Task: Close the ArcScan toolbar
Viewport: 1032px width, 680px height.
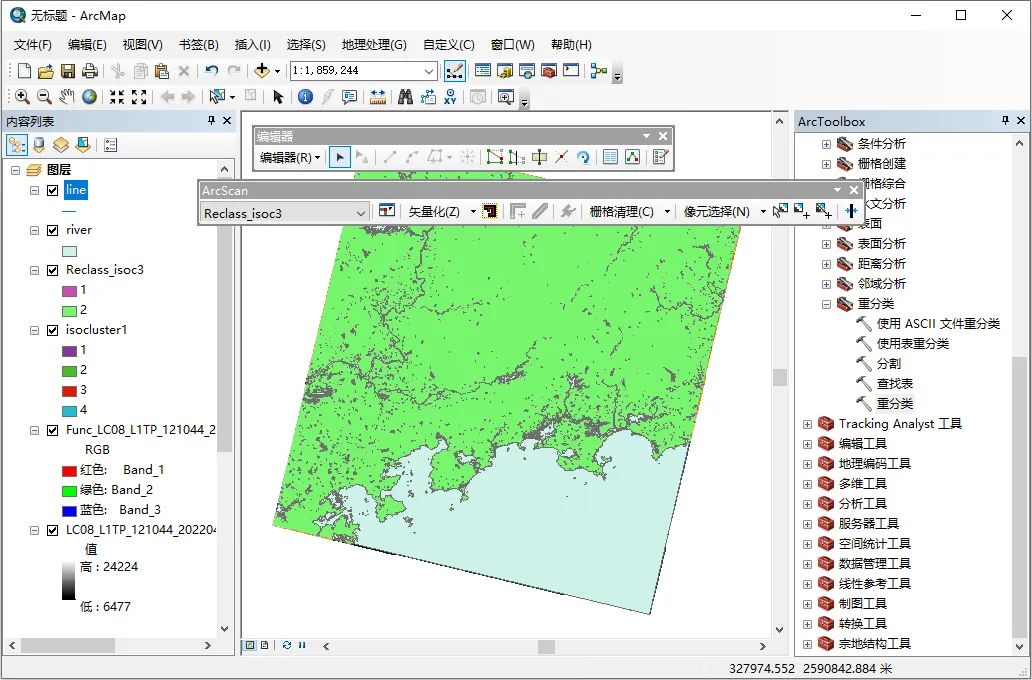Action: [854, 190]
